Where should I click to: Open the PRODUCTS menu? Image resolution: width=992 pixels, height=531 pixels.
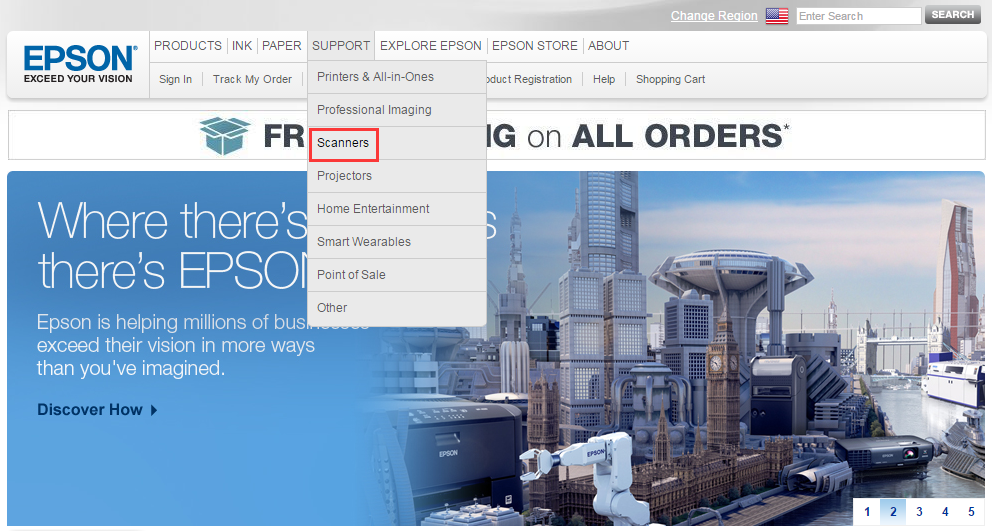coord(188,46)
